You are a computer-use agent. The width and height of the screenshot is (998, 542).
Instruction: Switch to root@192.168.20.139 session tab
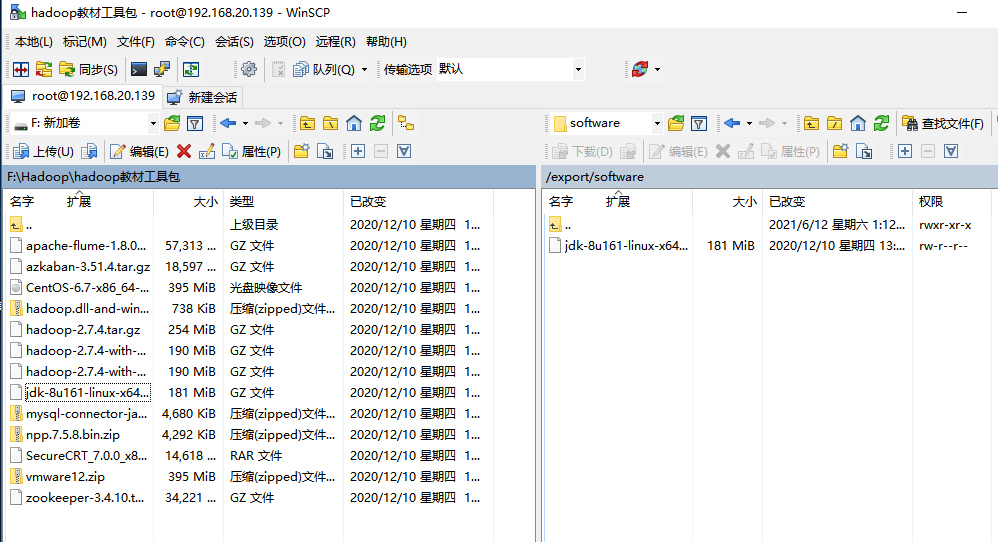(x=83, y=96)
